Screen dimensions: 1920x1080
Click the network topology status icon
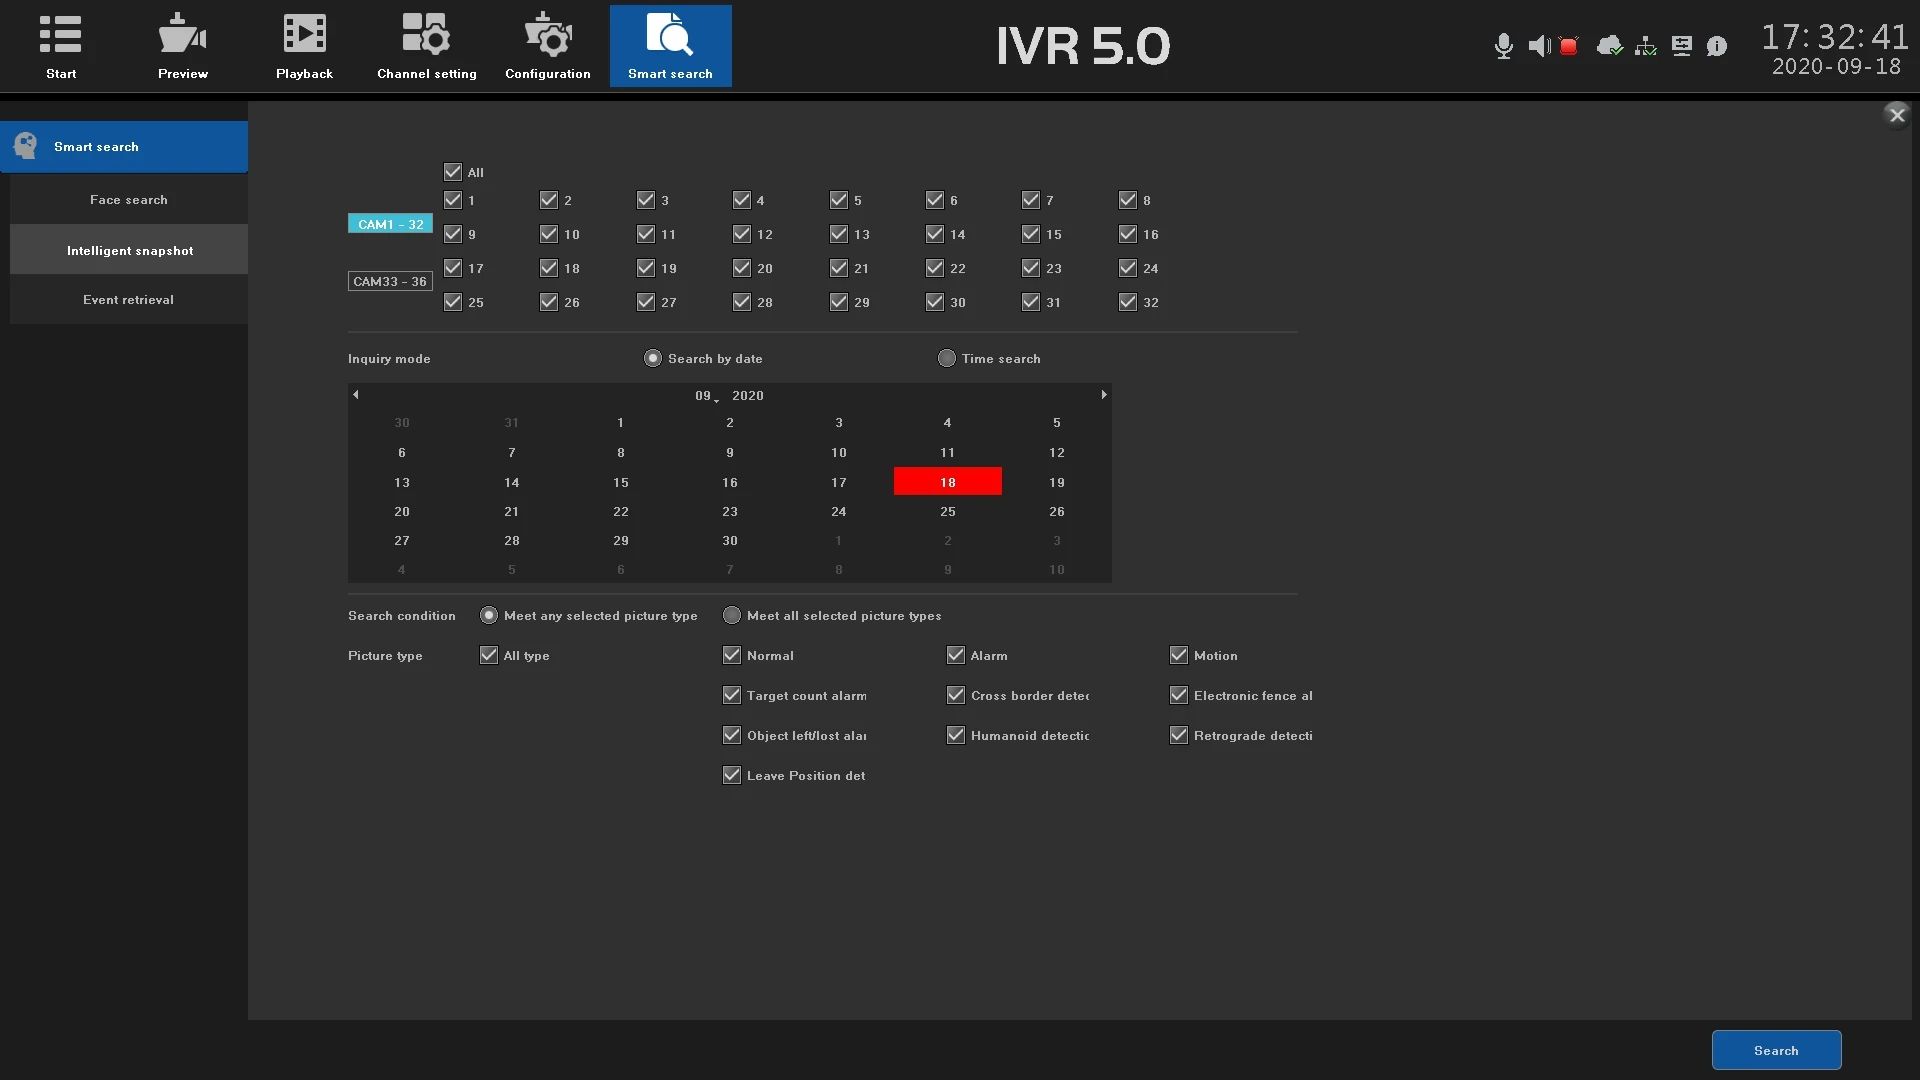(1645, 46)
